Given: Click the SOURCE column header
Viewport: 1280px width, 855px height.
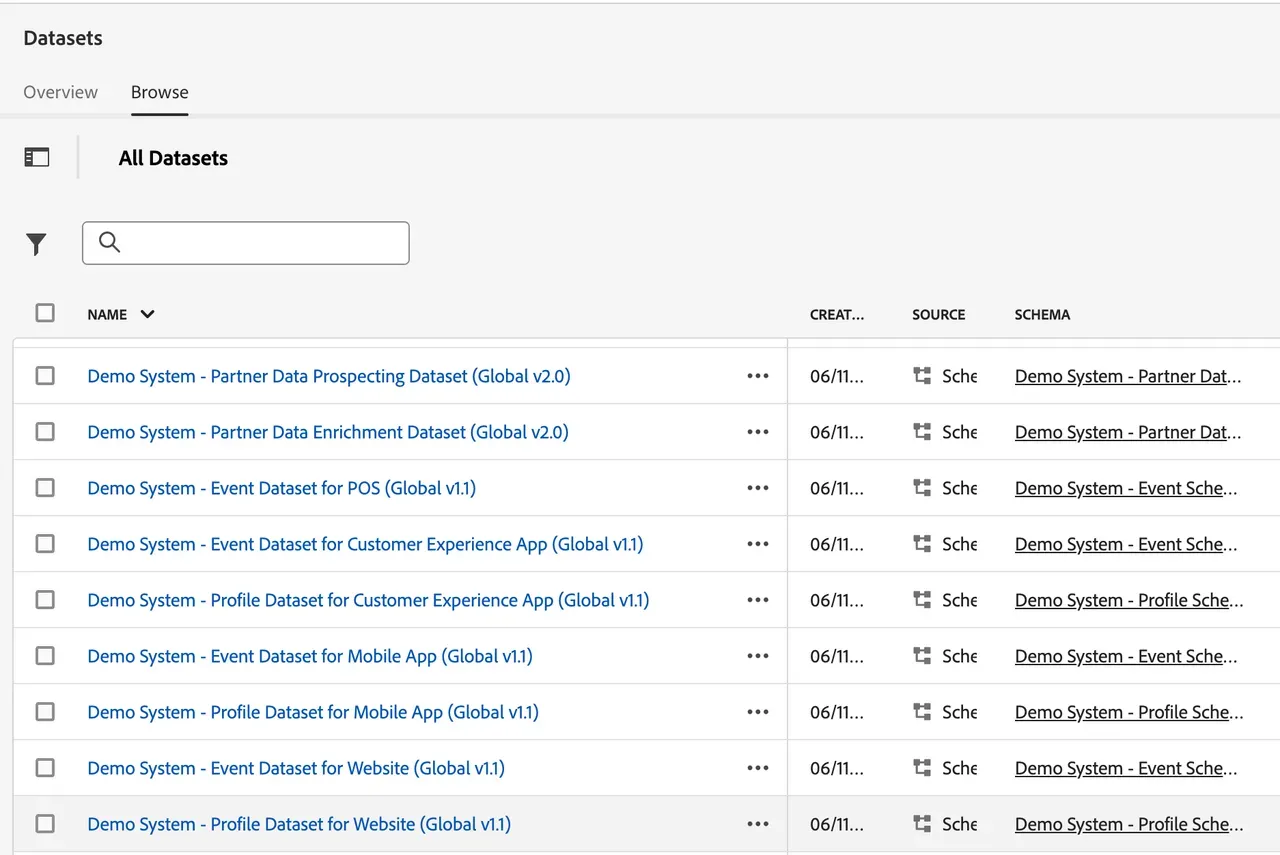Looking at the screenshot, I should tap(939, 314).
